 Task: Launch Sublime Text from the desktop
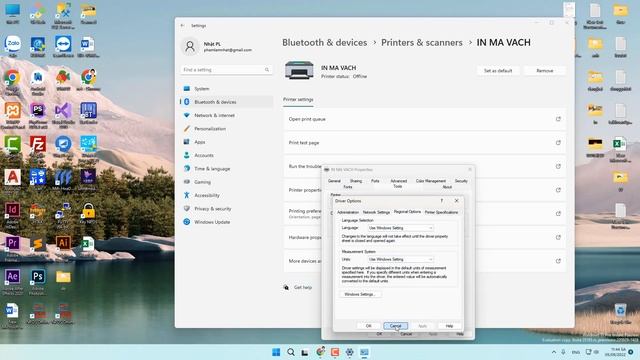pyautogui.click(x=38, y=245)
